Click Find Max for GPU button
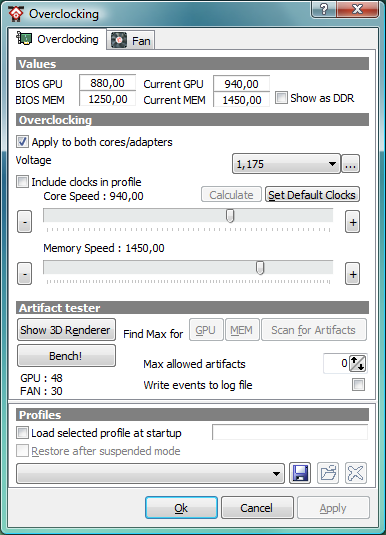 pyautogui.click(x=206, y=330)
